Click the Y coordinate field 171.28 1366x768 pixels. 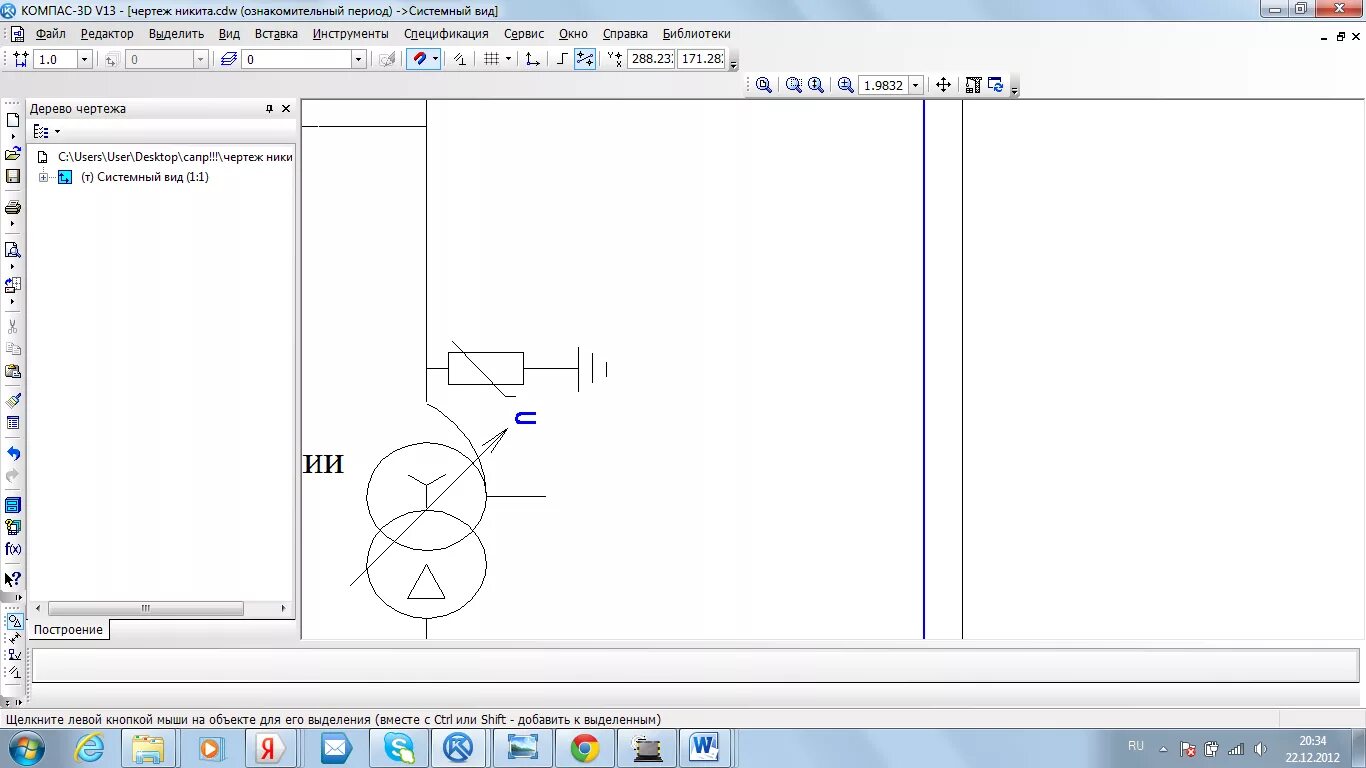click(x=701, y=59)
